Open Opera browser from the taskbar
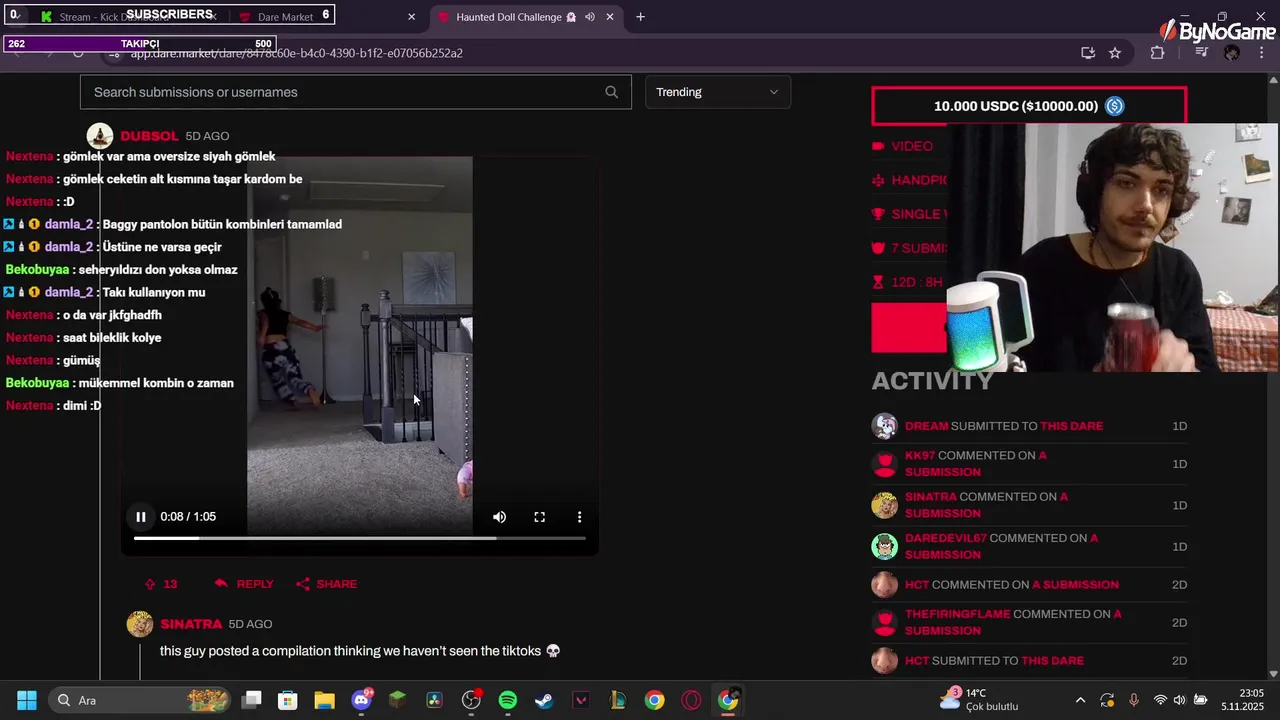The width and height of the screenshot is (1280, 720). point(691,700)
